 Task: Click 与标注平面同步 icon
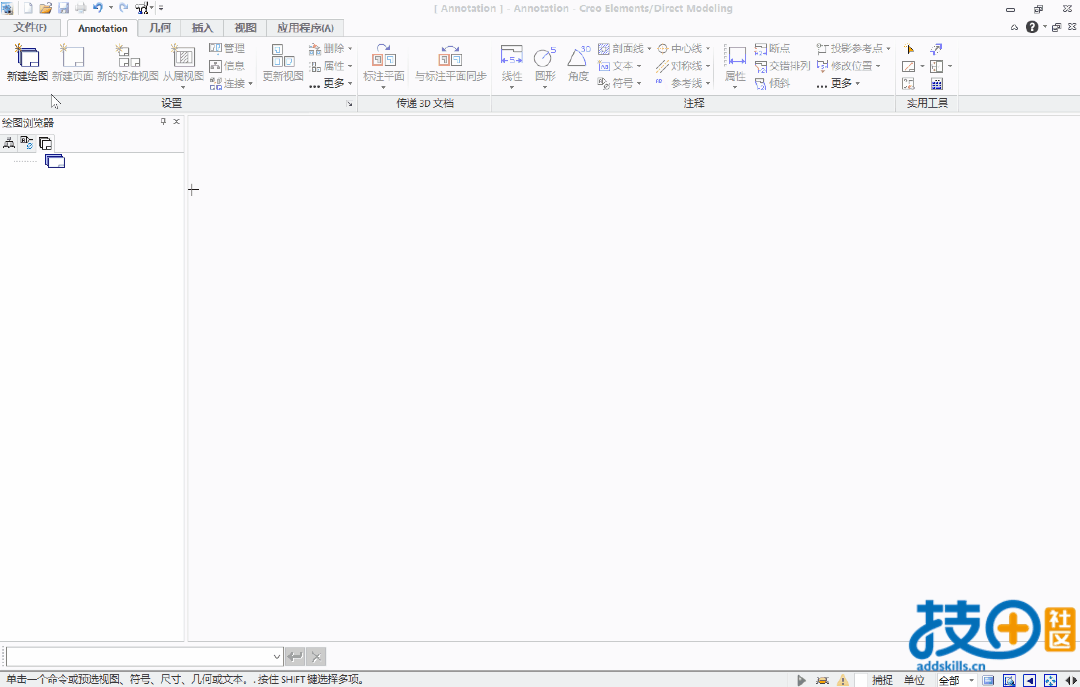450,56
